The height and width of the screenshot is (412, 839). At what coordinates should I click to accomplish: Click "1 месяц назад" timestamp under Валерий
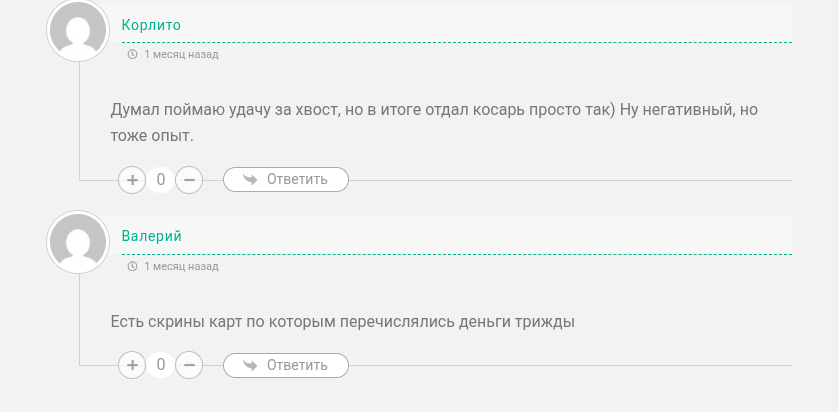pyautogui.click(x=181, y=267)
